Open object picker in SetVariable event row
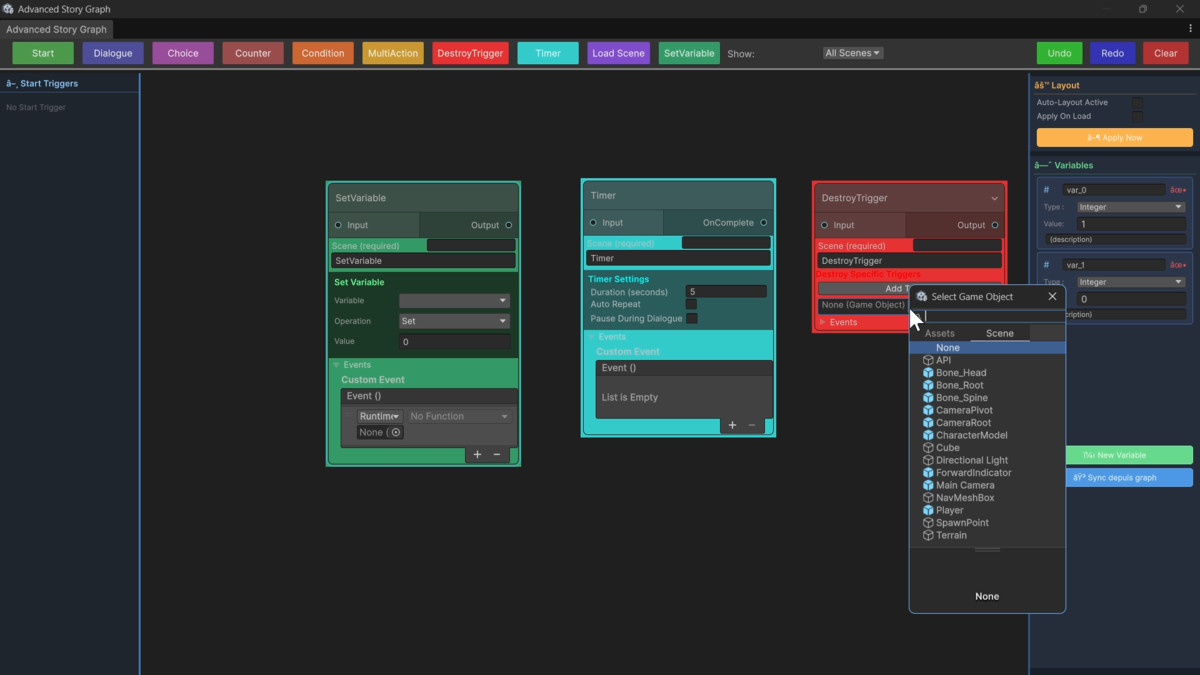This screenshot has height=675, width=1200. 396,432
